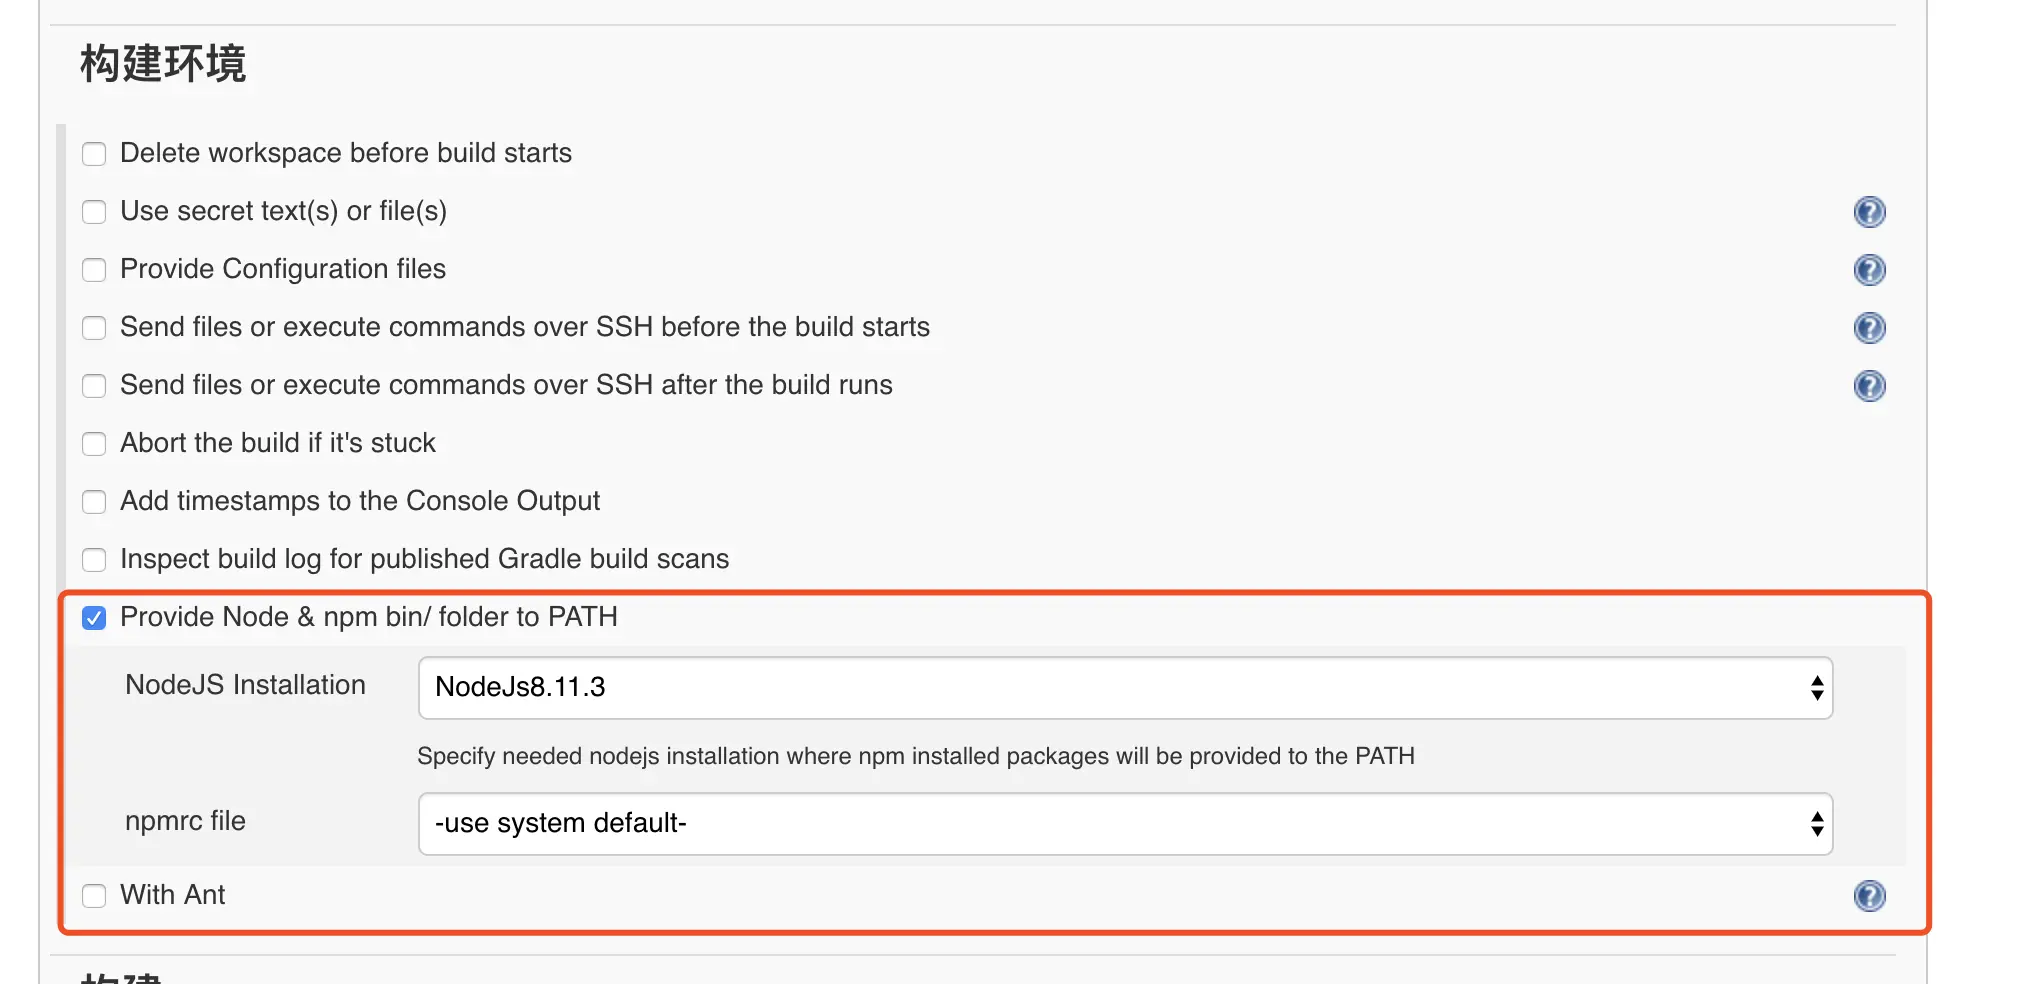Open help icon for With Ant
Viewport: 2024px width, 984px height.
pos(1869,896)
